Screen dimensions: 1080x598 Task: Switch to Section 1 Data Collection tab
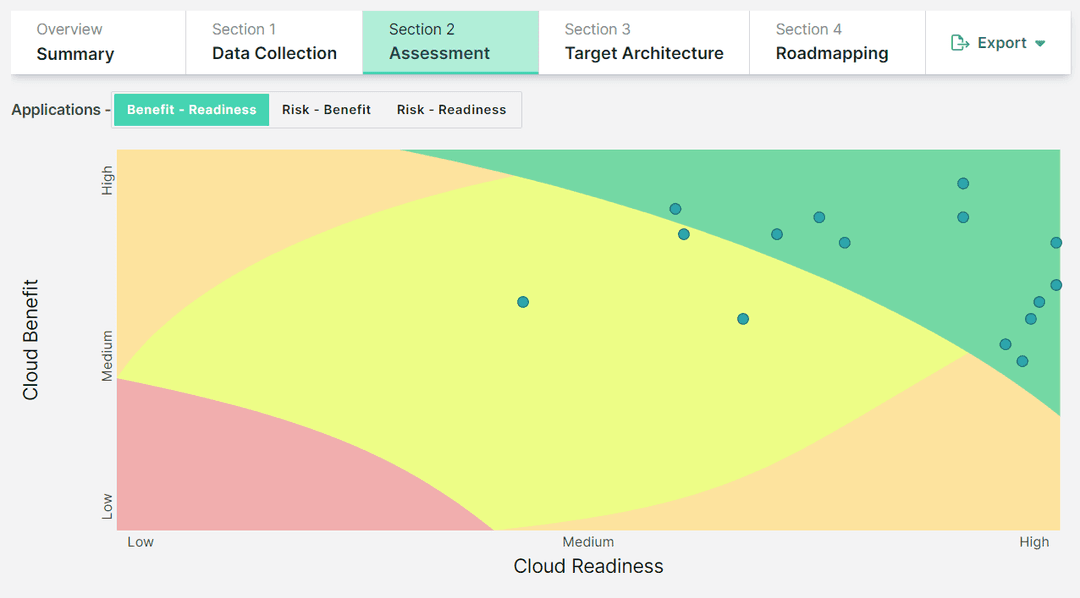tap(274, 42)
